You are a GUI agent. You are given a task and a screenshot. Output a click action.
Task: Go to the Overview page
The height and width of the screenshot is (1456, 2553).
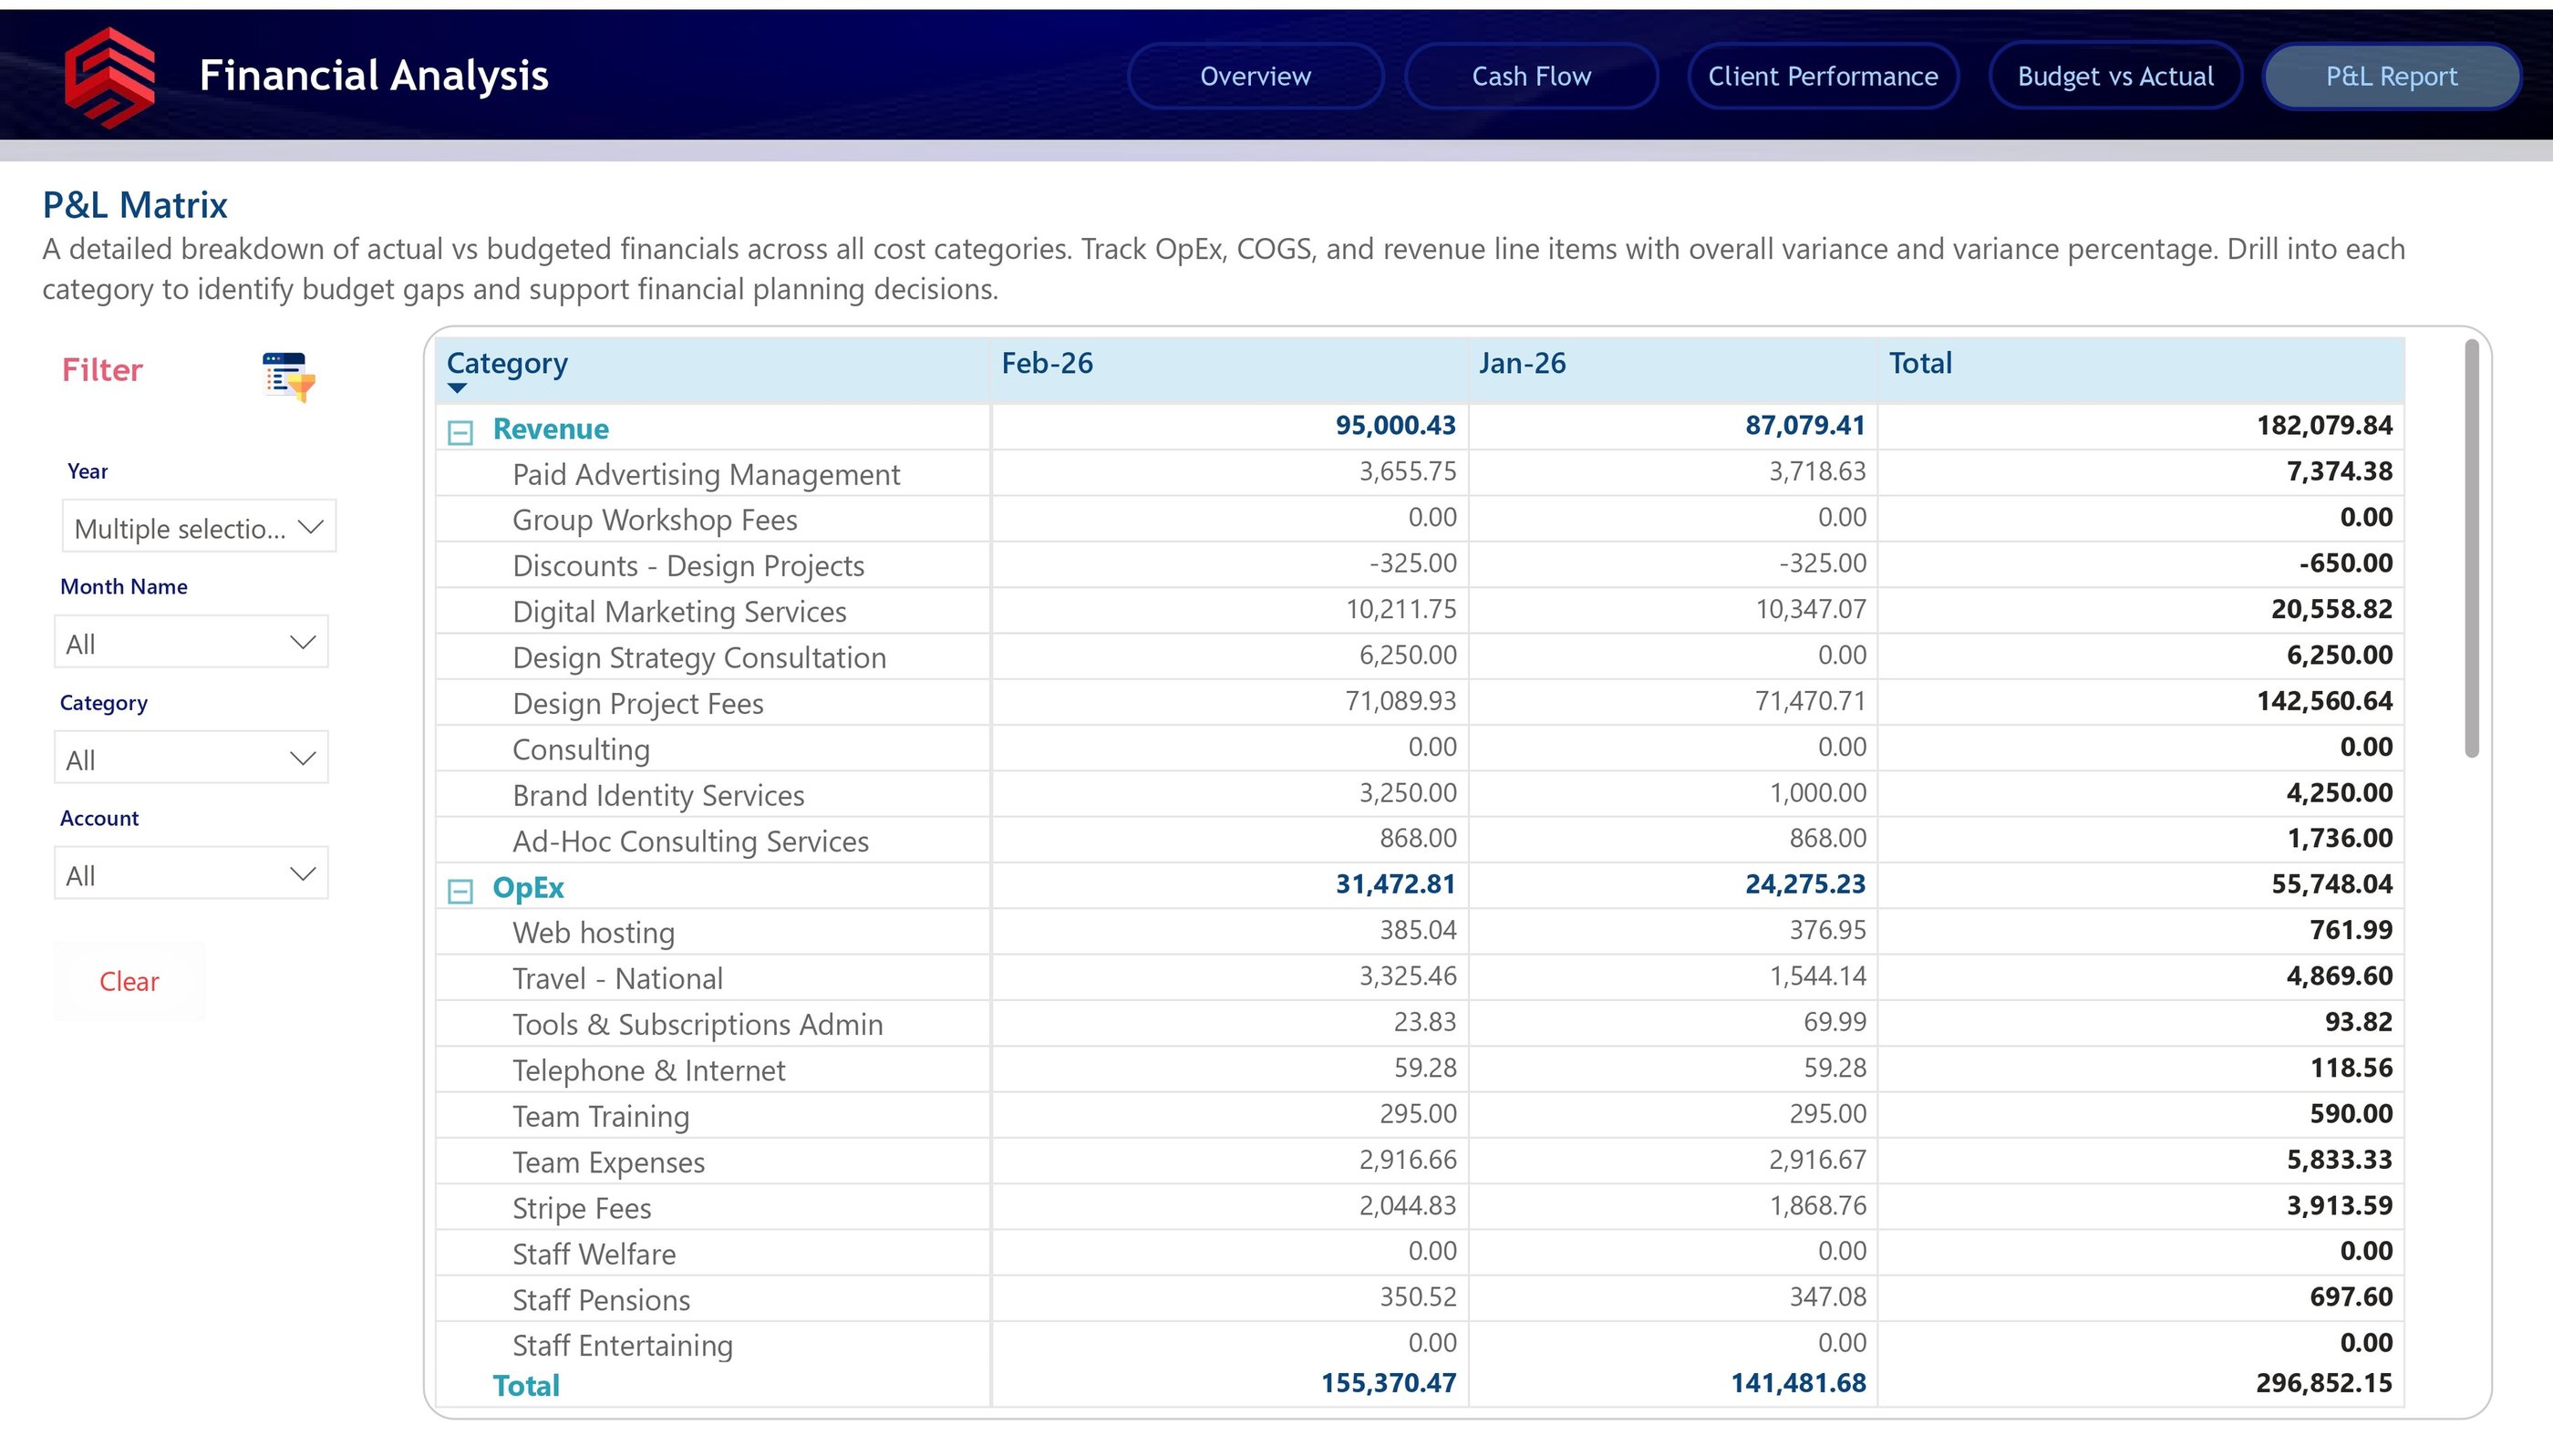pos(1255,76)
